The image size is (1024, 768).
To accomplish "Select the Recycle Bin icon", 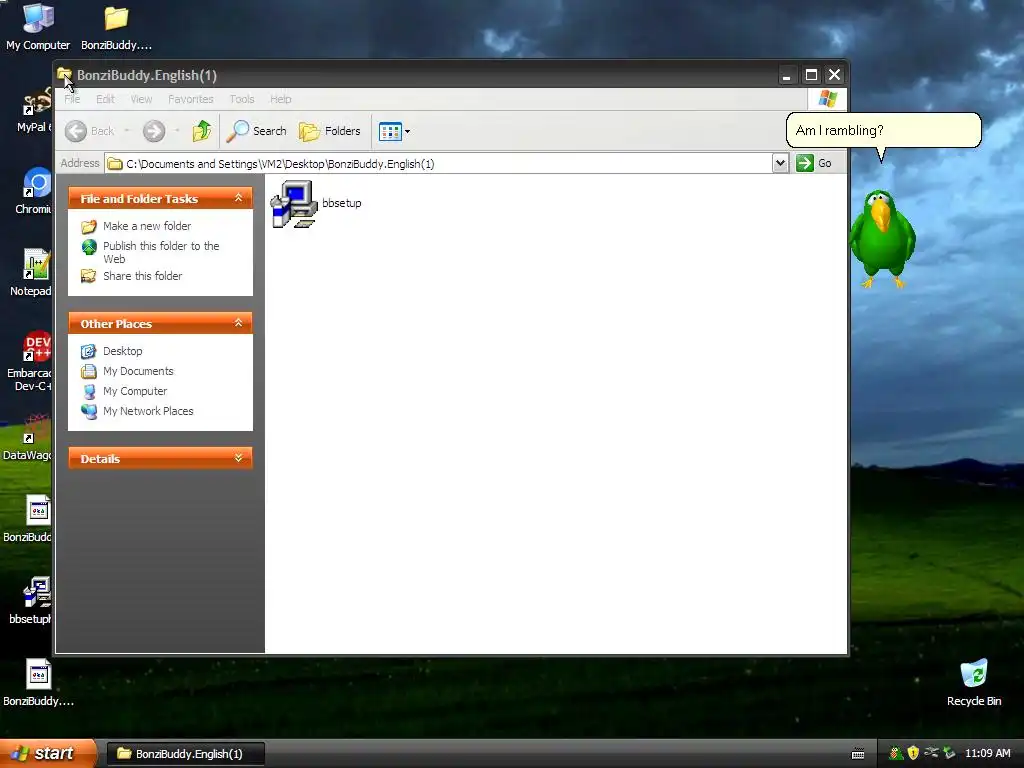I will 974,683.
